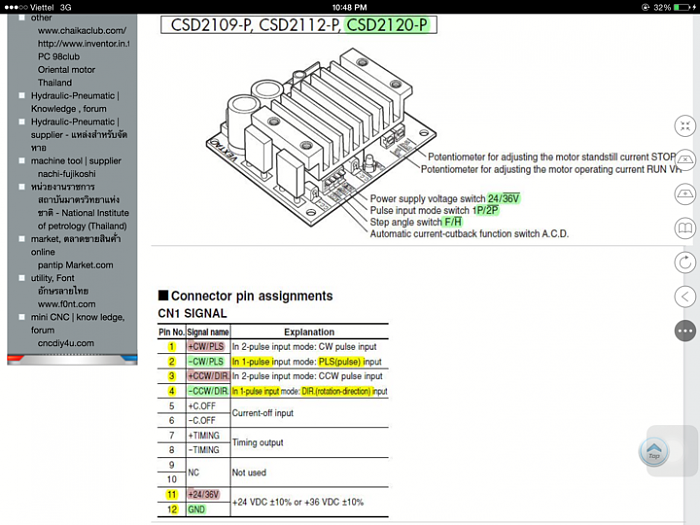
Task: Select the 'Signal name' column header
Action: coord(208,332)
